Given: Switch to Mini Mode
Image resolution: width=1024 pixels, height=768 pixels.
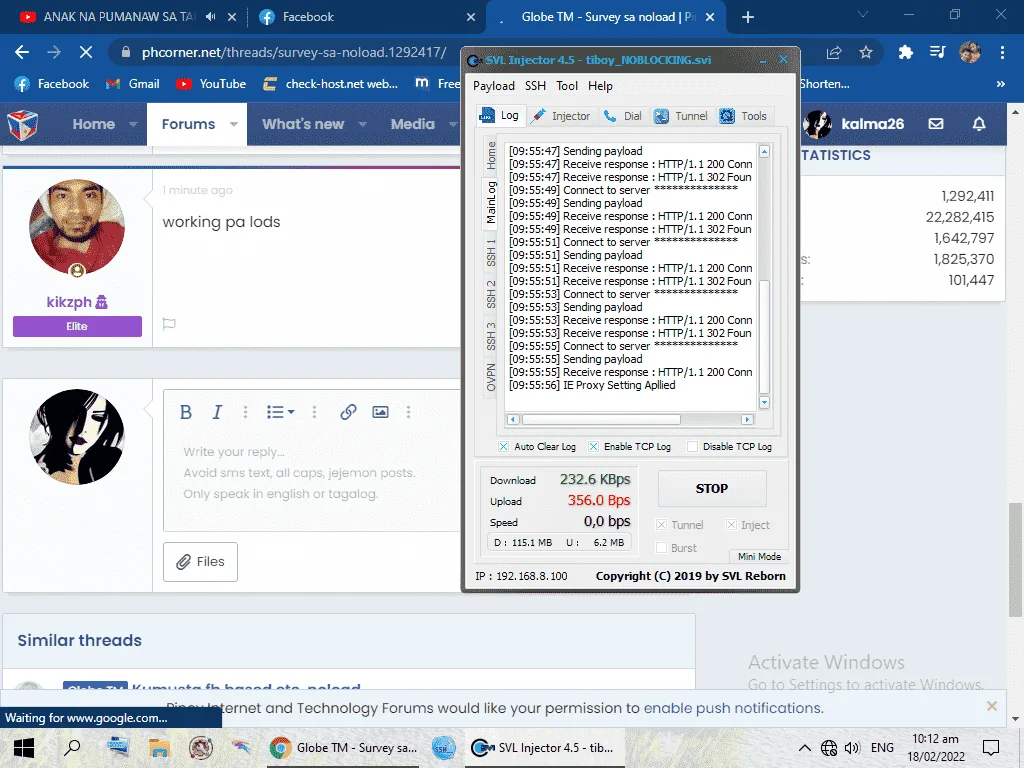Looking at the screenshot, I should click(x=759, y=556).
